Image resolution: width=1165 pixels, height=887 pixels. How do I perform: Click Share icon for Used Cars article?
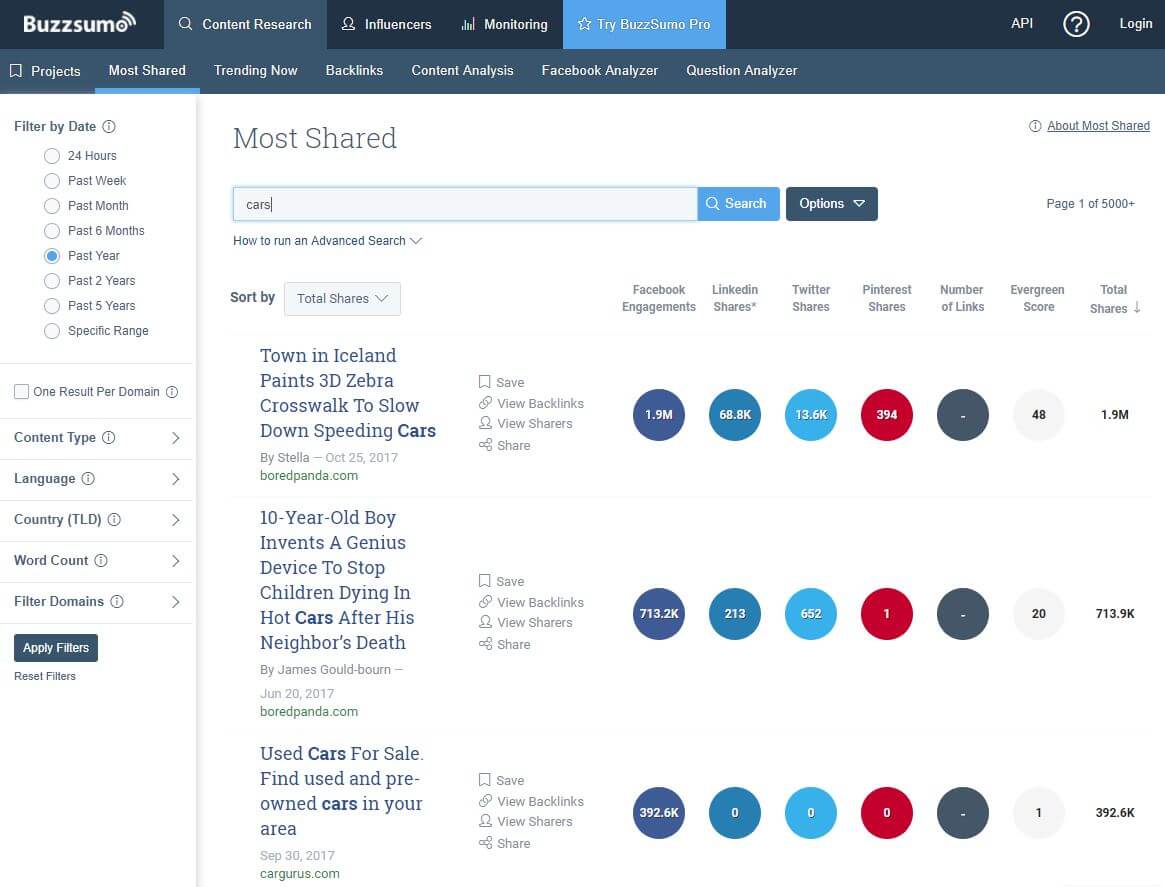point(485,843)
